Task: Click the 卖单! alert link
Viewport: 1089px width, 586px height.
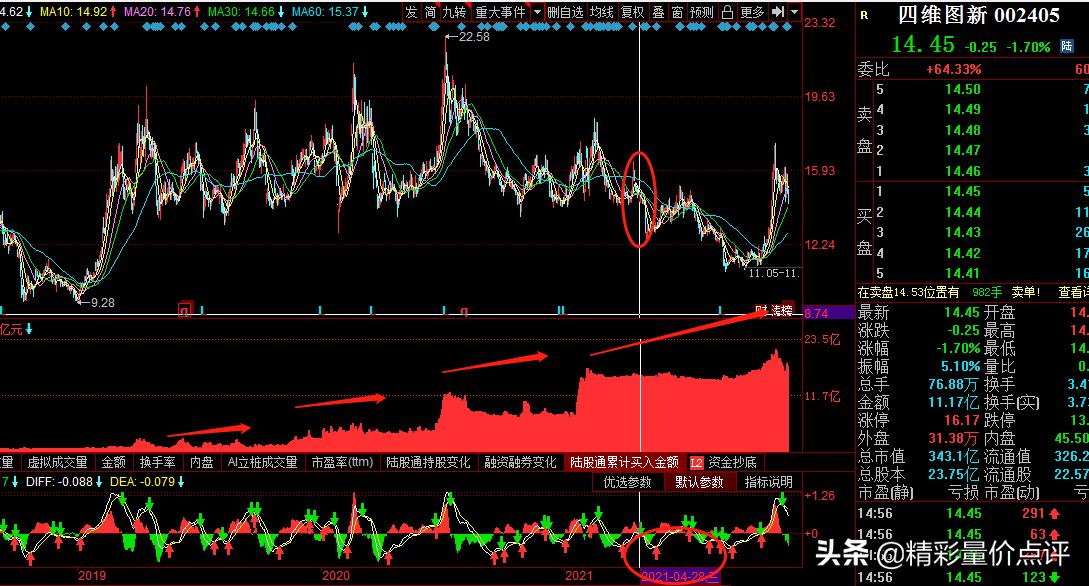Action: coord(1025,292)
